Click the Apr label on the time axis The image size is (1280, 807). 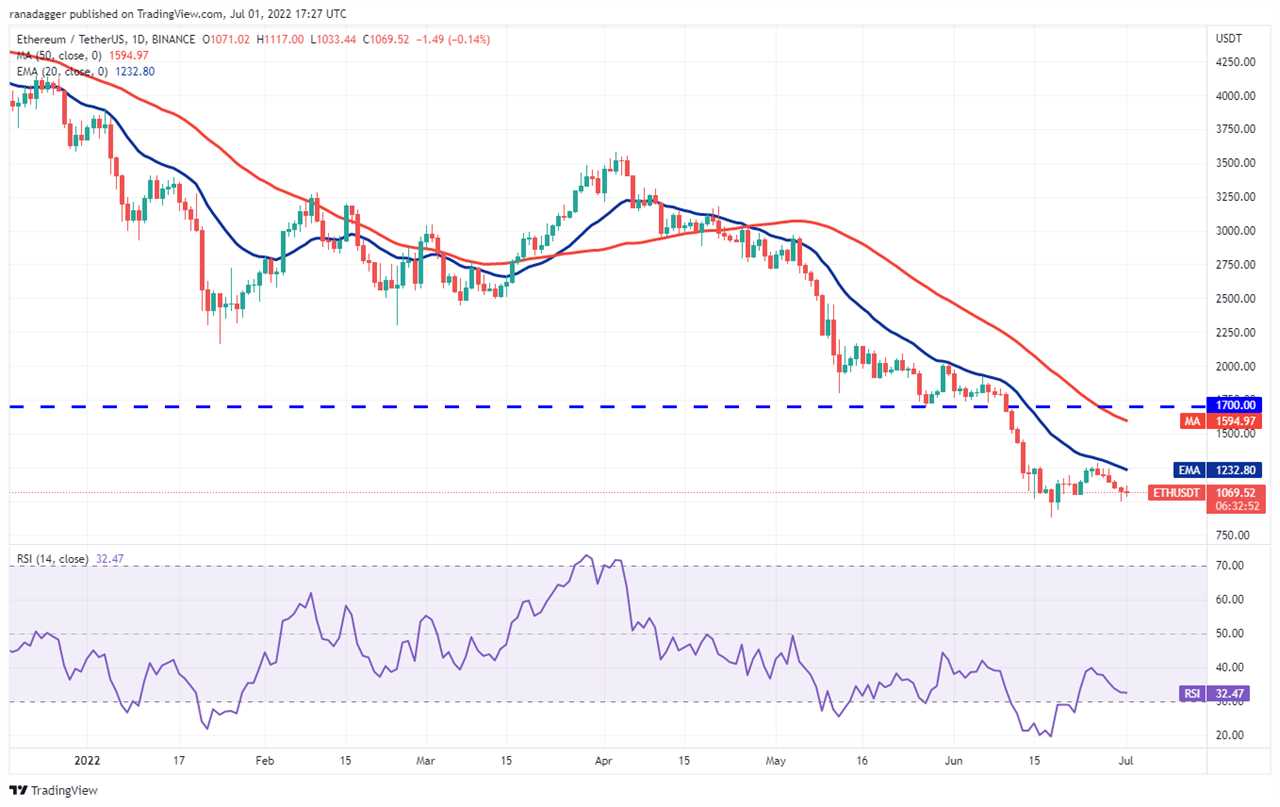[x=606, y=759]
